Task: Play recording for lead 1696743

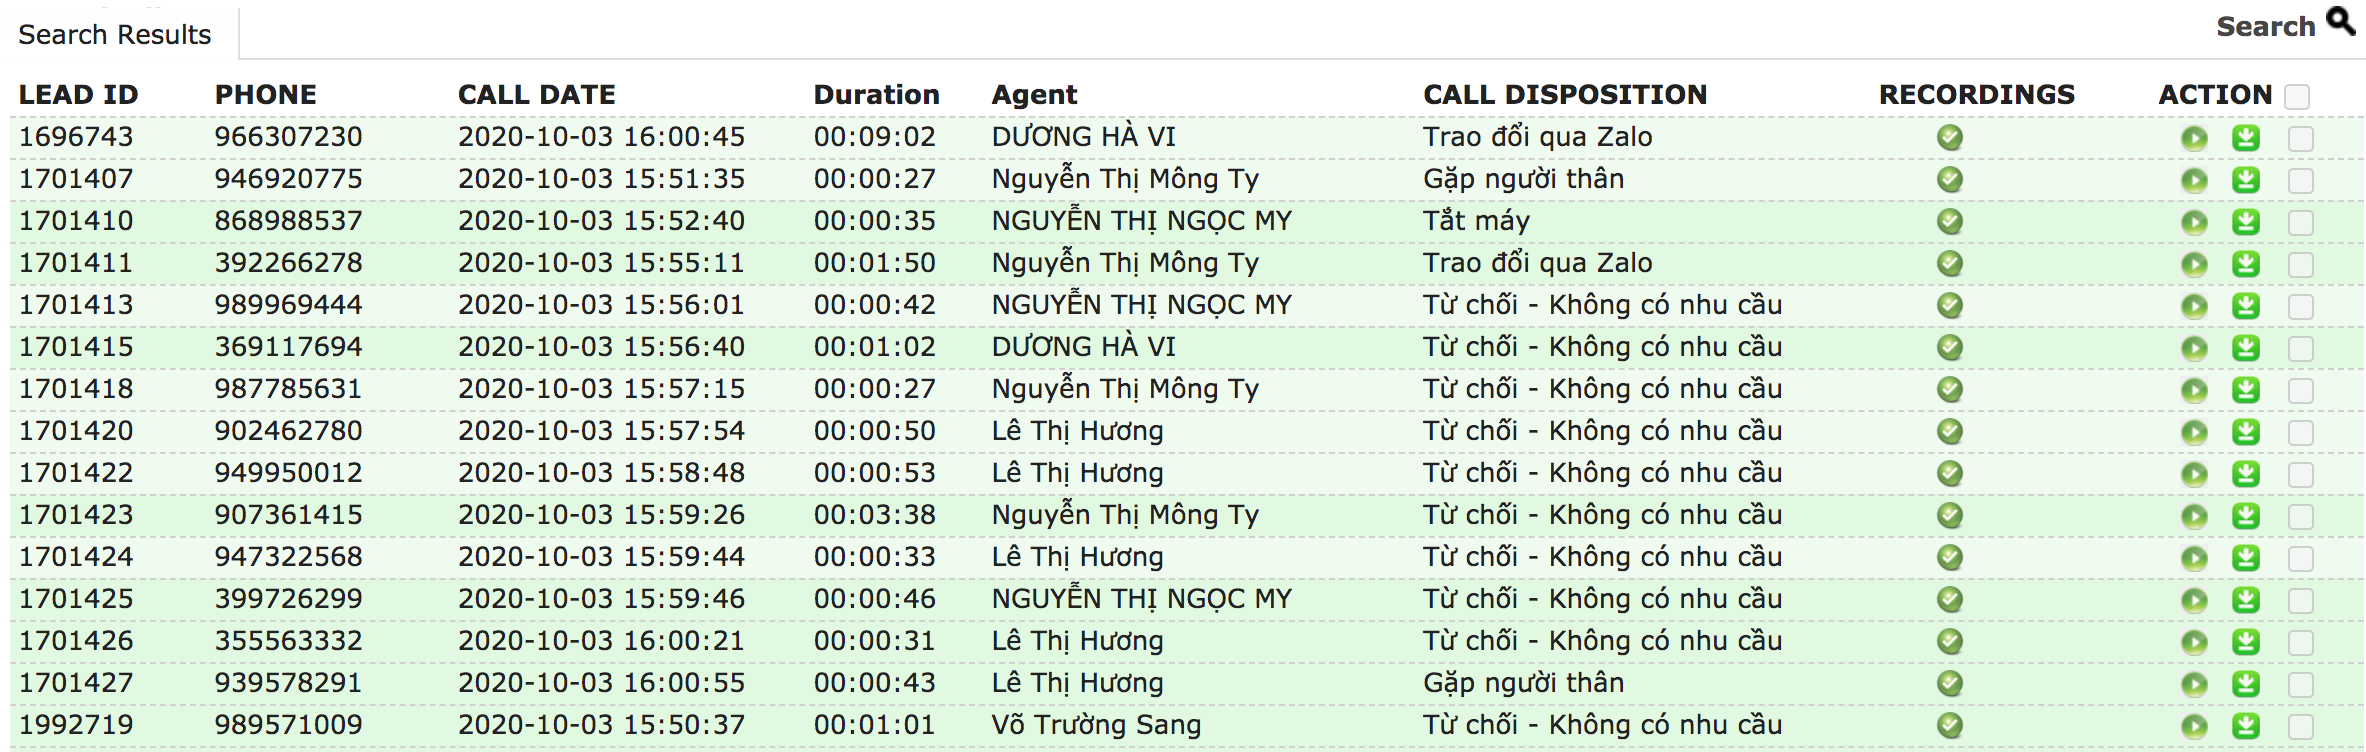Action: [x=2194, y=139]
